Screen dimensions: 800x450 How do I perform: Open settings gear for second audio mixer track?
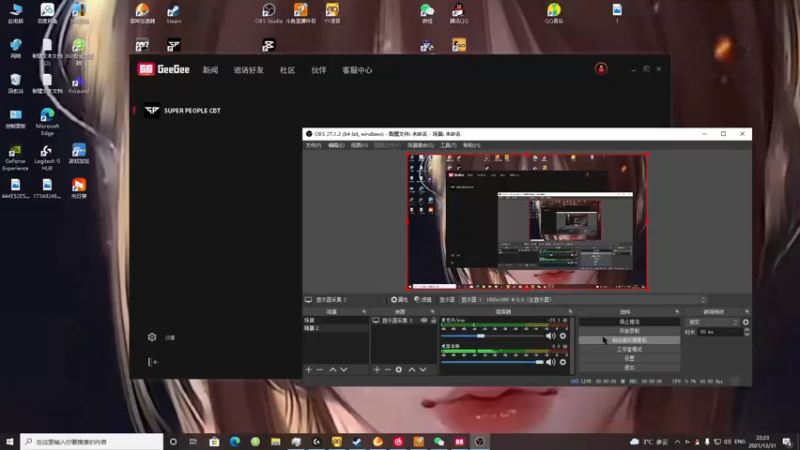(563, 362)
